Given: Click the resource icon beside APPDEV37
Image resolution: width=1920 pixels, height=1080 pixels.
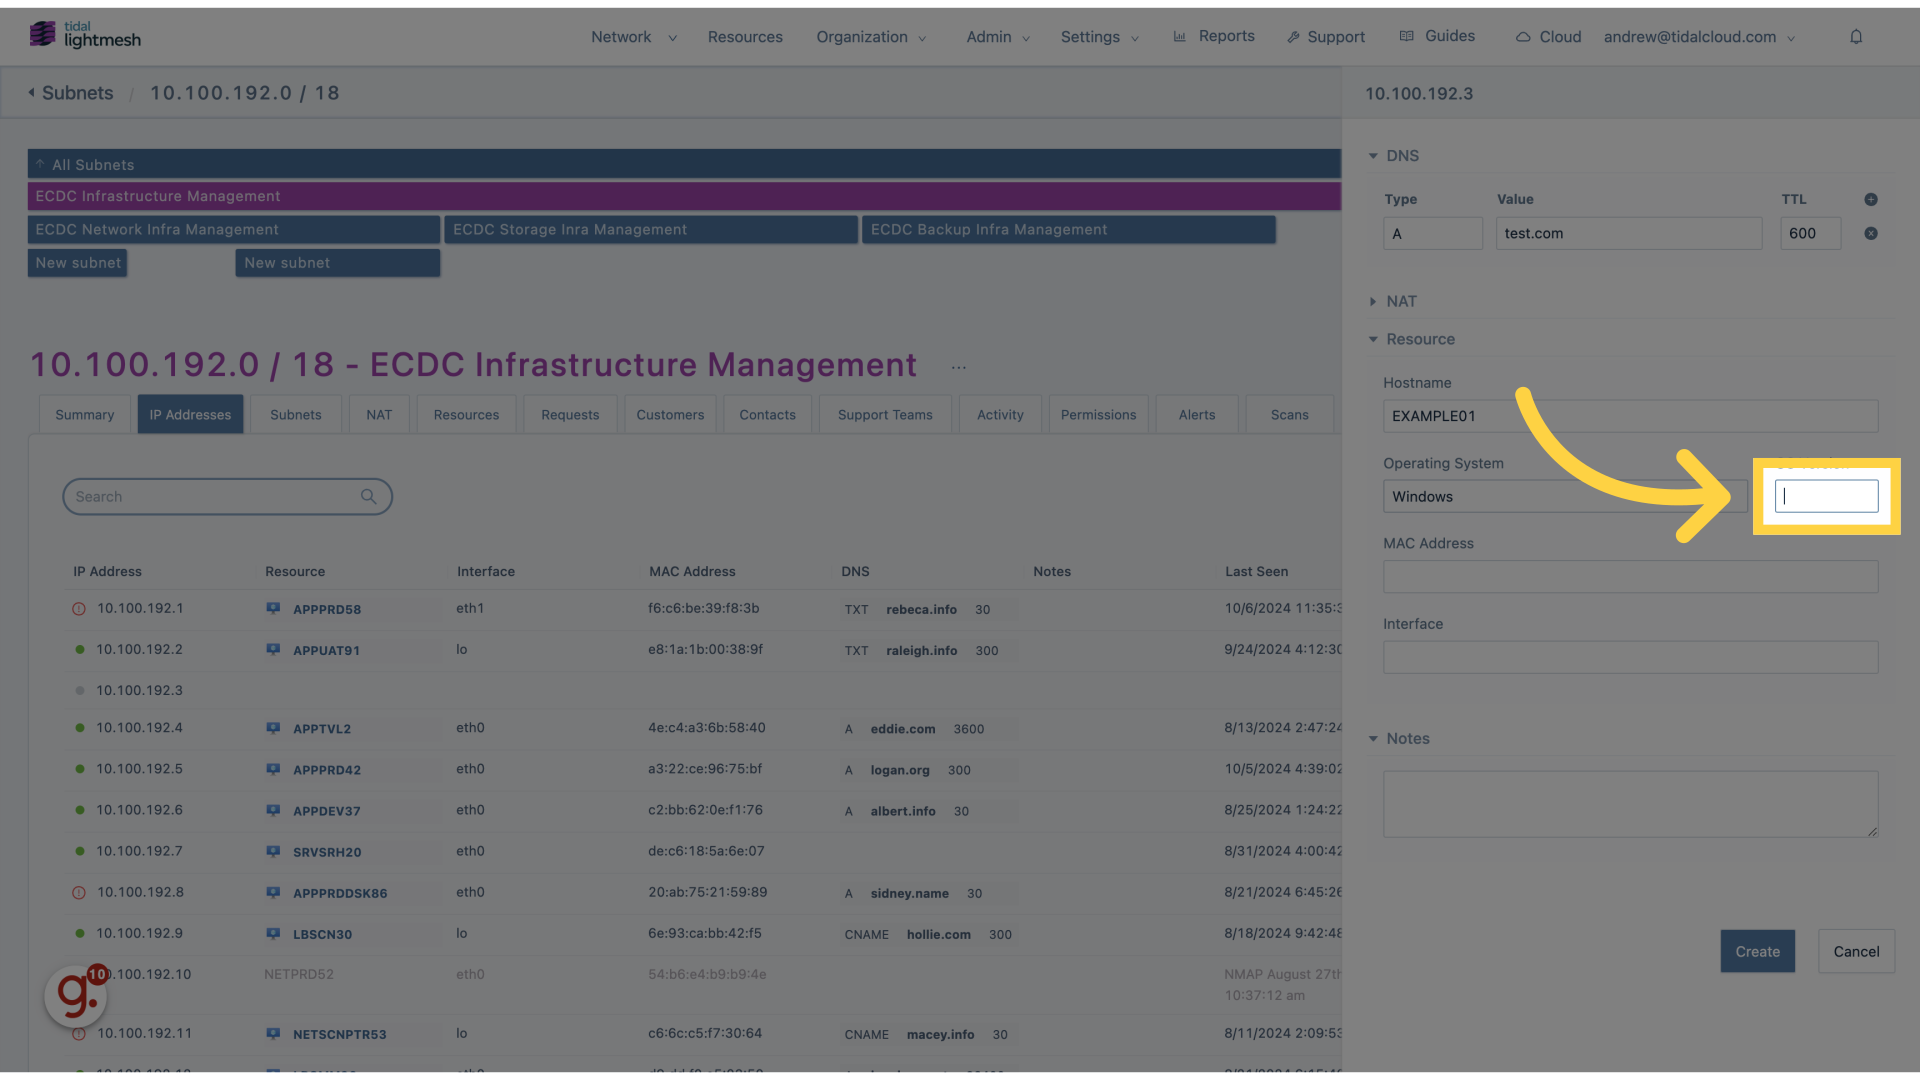Looking at the screenshot, I should [273, 810].
